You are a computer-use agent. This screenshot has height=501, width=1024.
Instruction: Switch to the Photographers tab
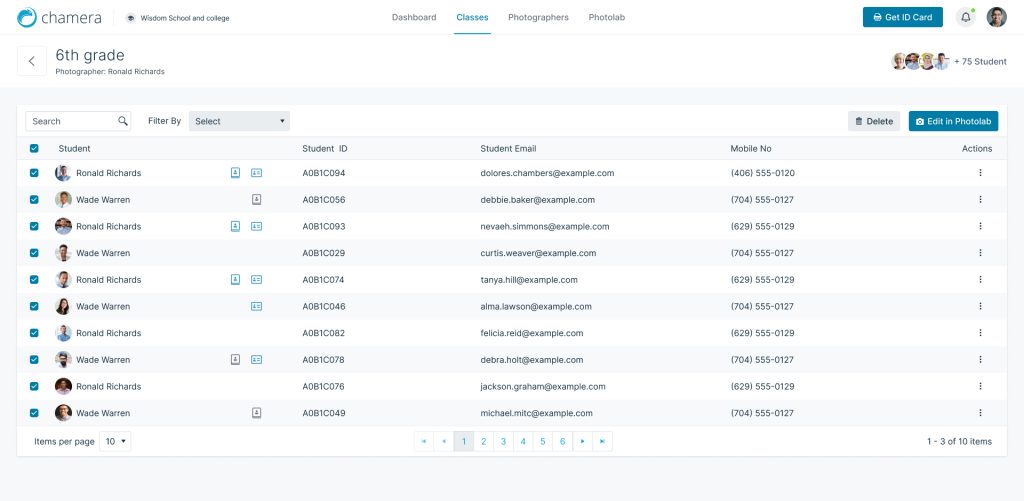(538, 17)
